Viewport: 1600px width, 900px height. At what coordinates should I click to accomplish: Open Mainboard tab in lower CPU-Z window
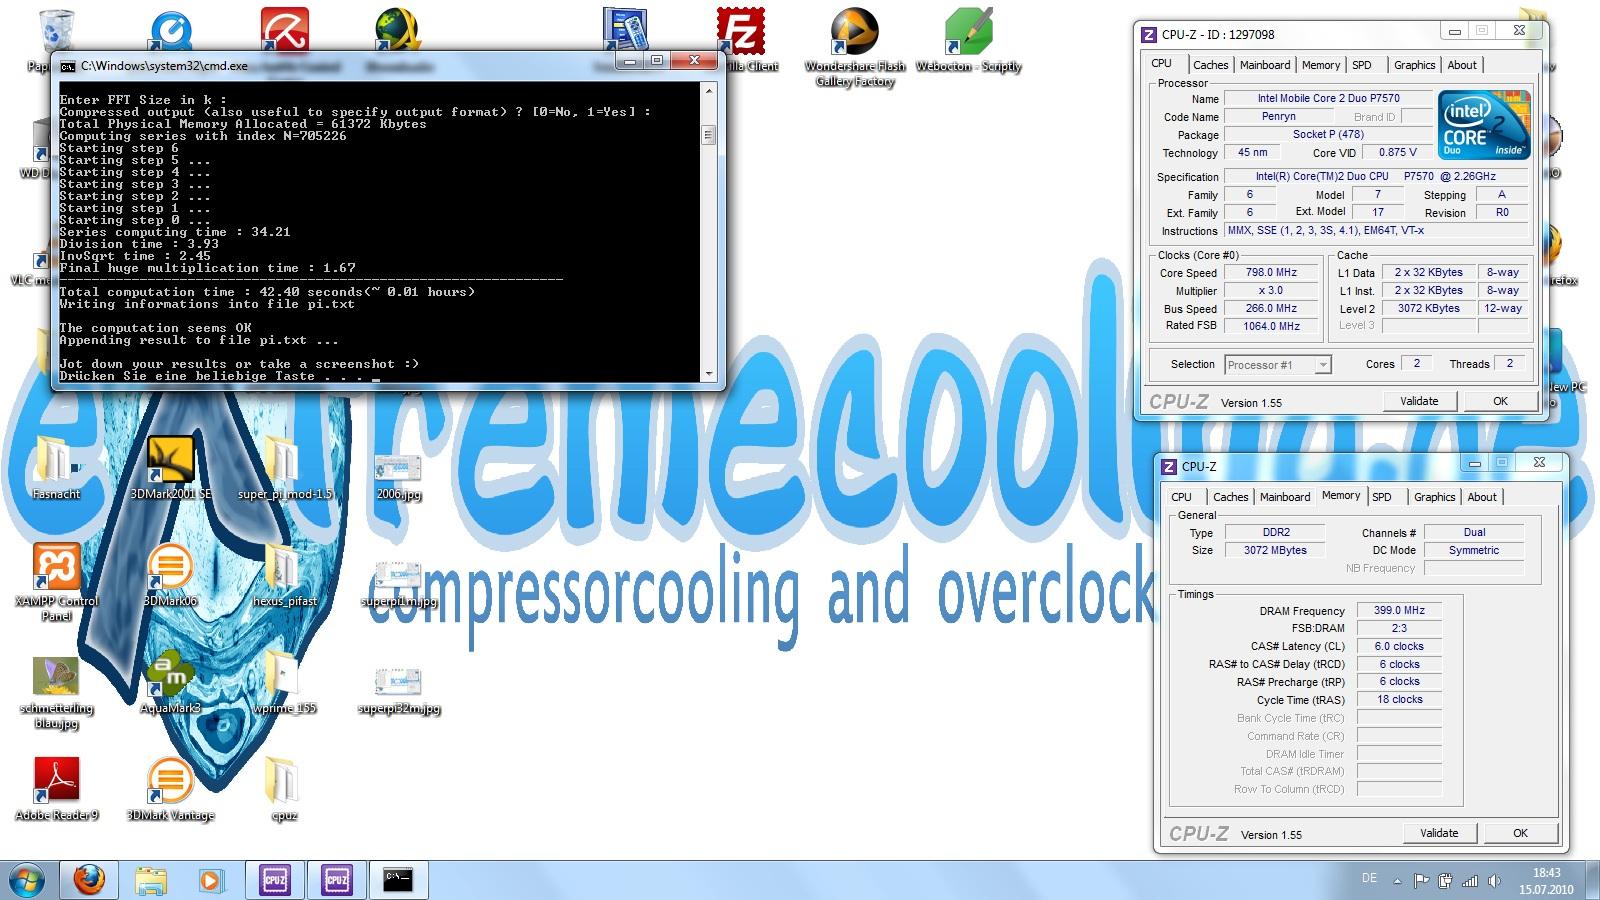tap(1285, 497)
